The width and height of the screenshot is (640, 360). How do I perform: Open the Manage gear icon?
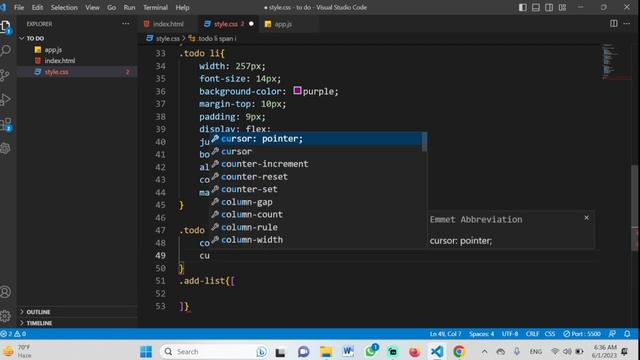pyautogui.click(x=6, y=316)
